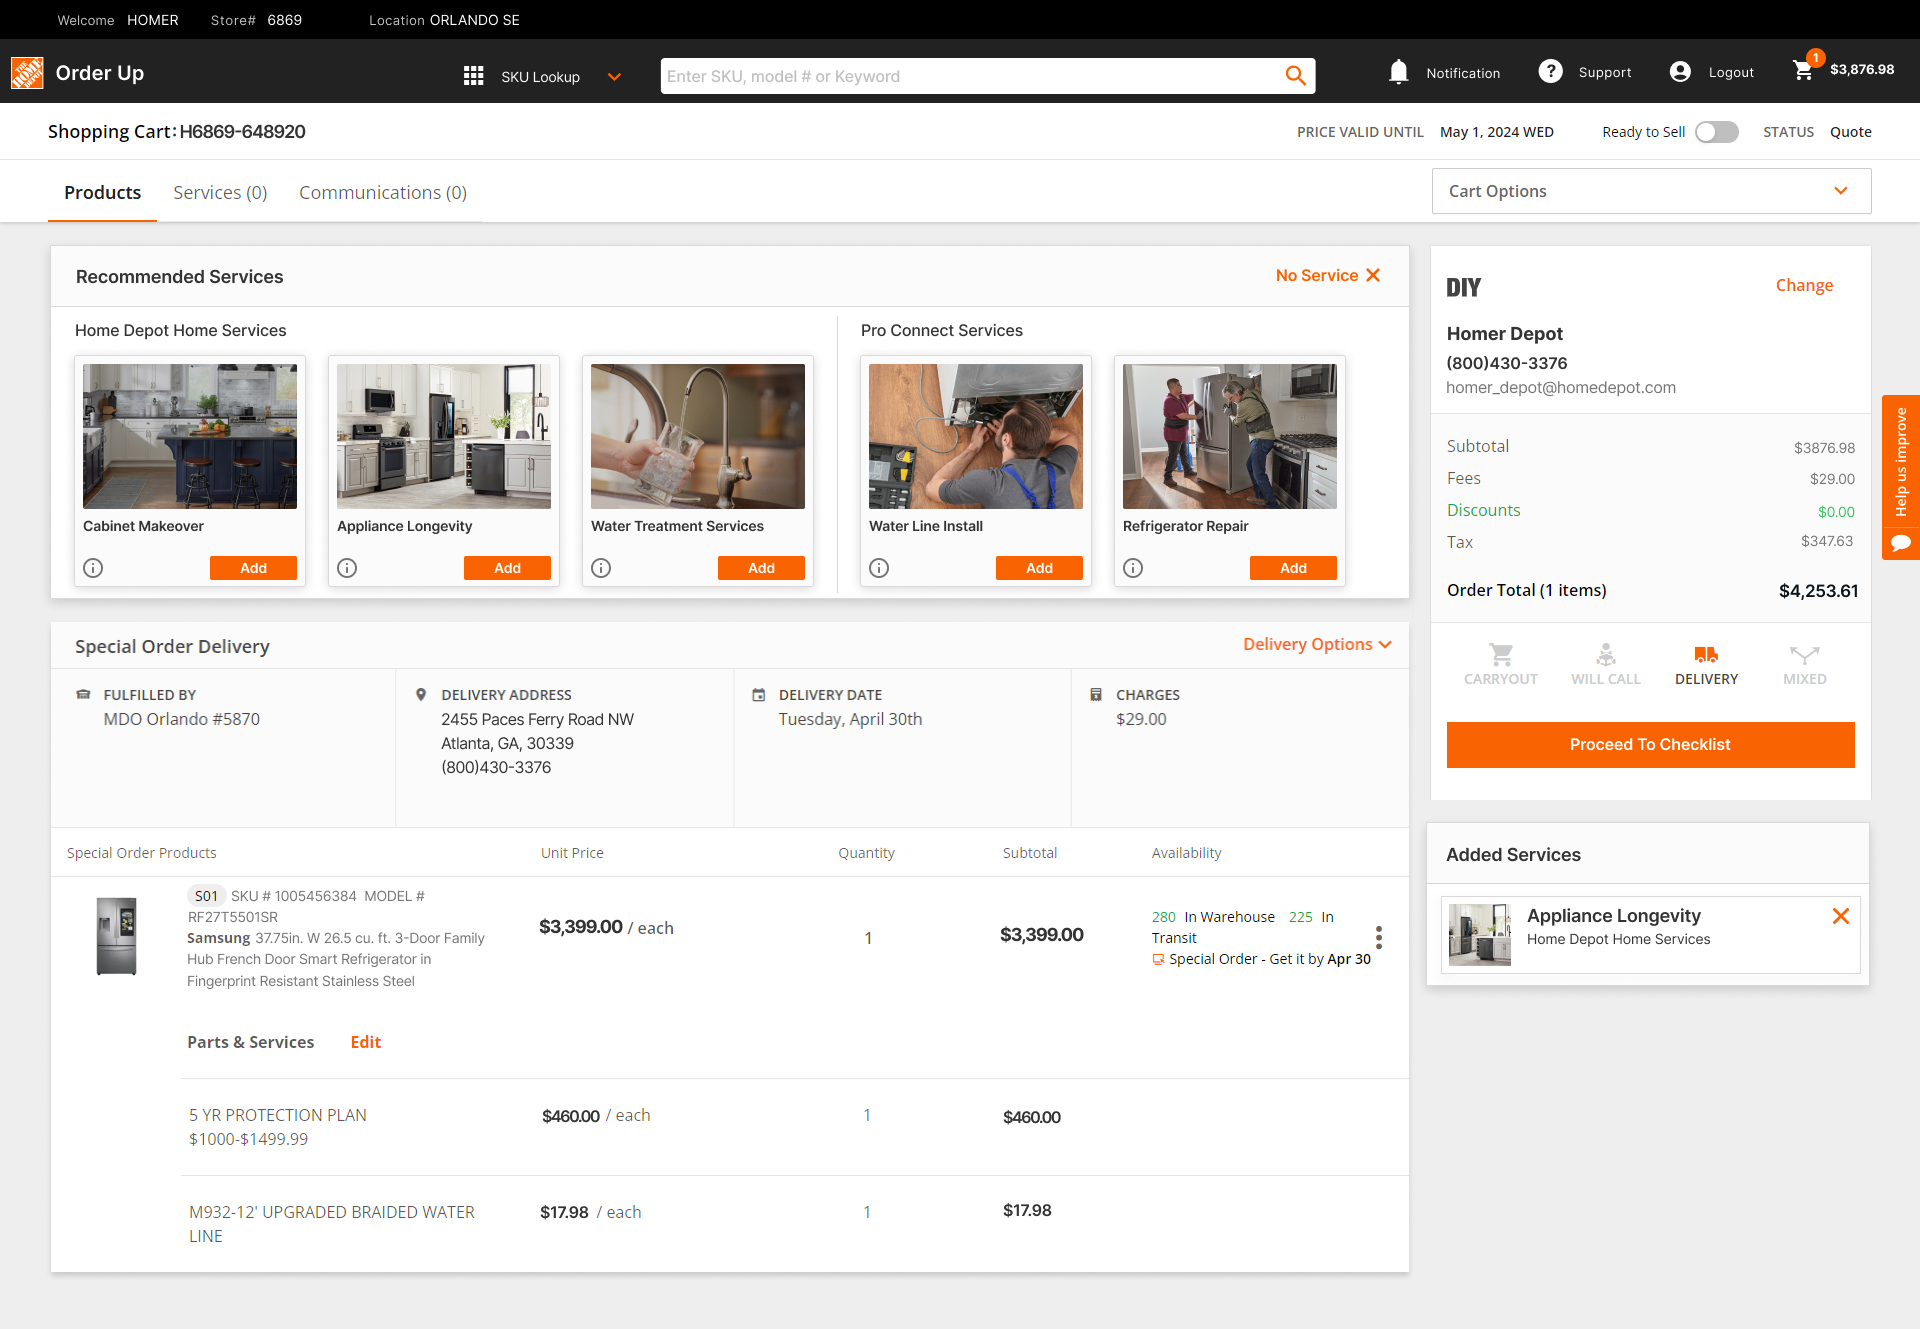The image size is (1920, 1329).
Task: Click the charges calculator icon
Action: coord(1096,694)
